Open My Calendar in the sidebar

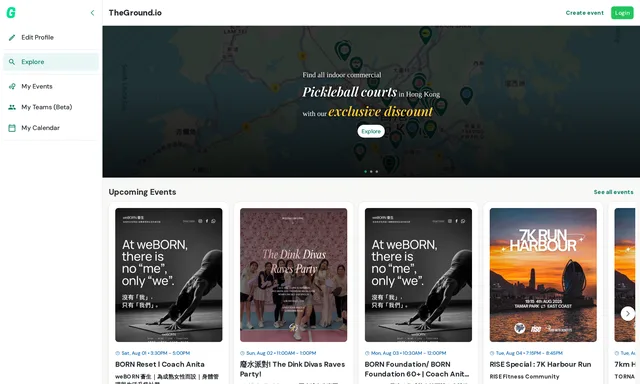(51, 128)
